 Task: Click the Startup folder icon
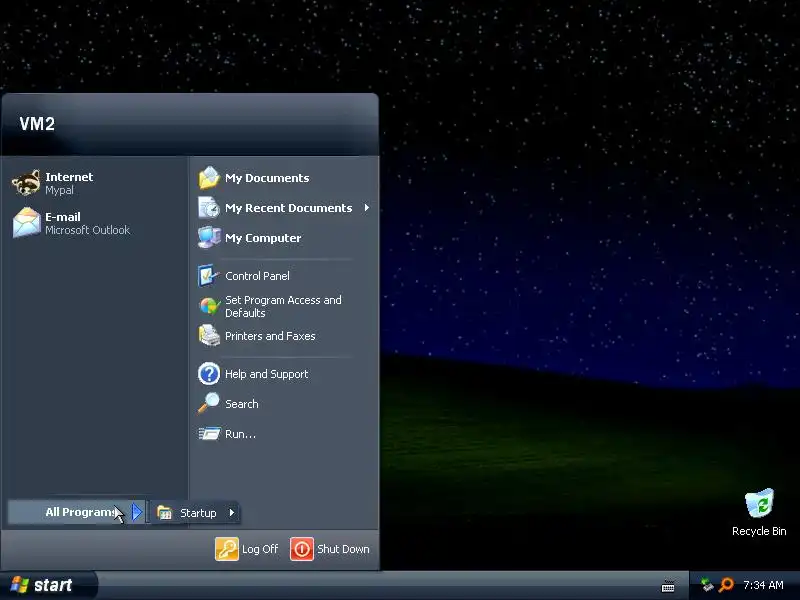[x=164, y=512]
